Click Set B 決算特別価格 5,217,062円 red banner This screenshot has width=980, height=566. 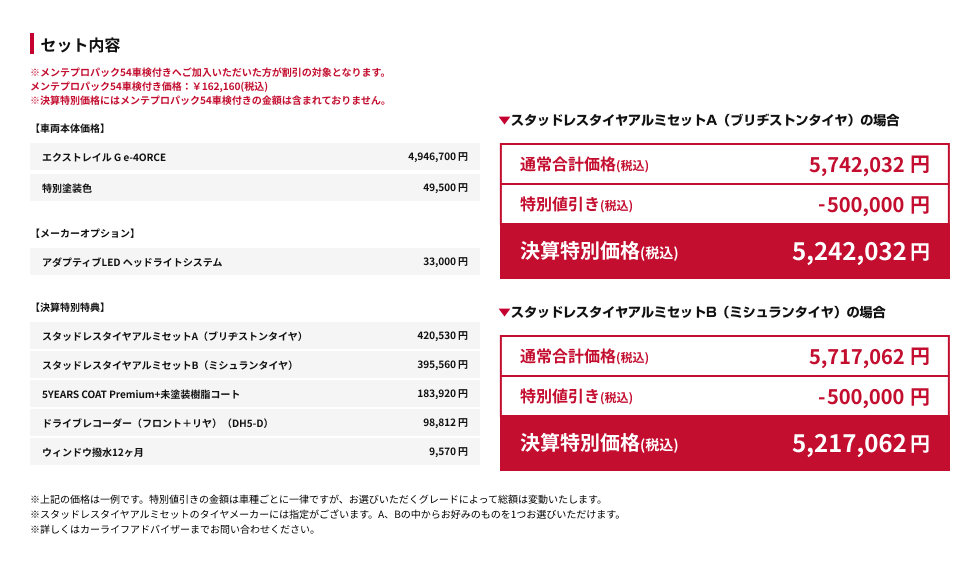[x=725, y=443]
